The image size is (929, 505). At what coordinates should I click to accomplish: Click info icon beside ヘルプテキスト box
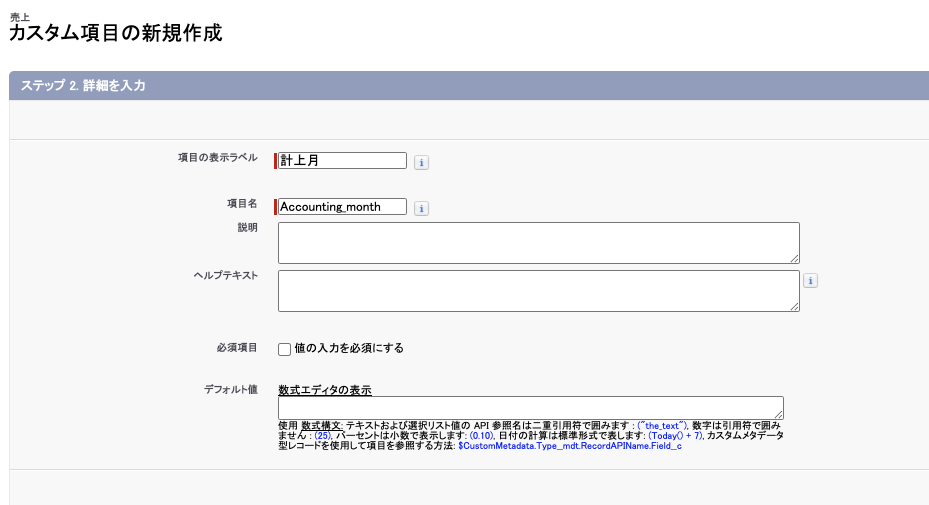(810, 281)
